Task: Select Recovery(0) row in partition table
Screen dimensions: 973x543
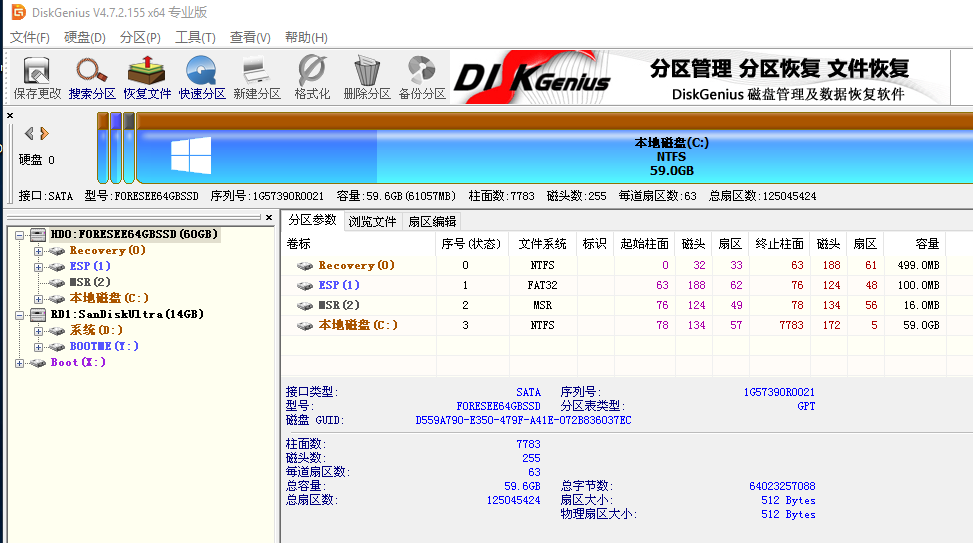Action: pos(613,266)
